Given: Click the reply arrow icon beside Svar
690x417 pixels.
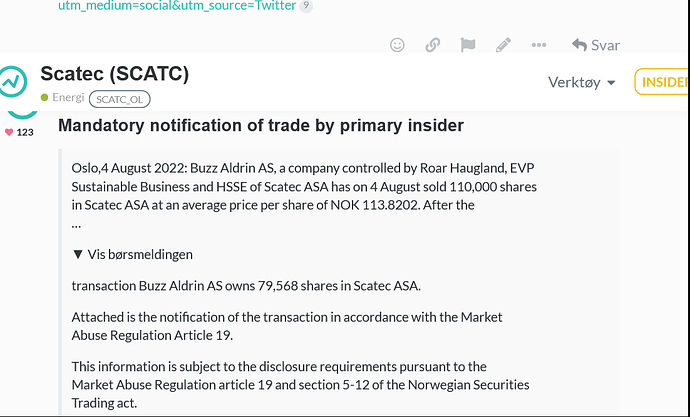Looking at the screenshot, I should pyautogui.click(x=580, y=45).
